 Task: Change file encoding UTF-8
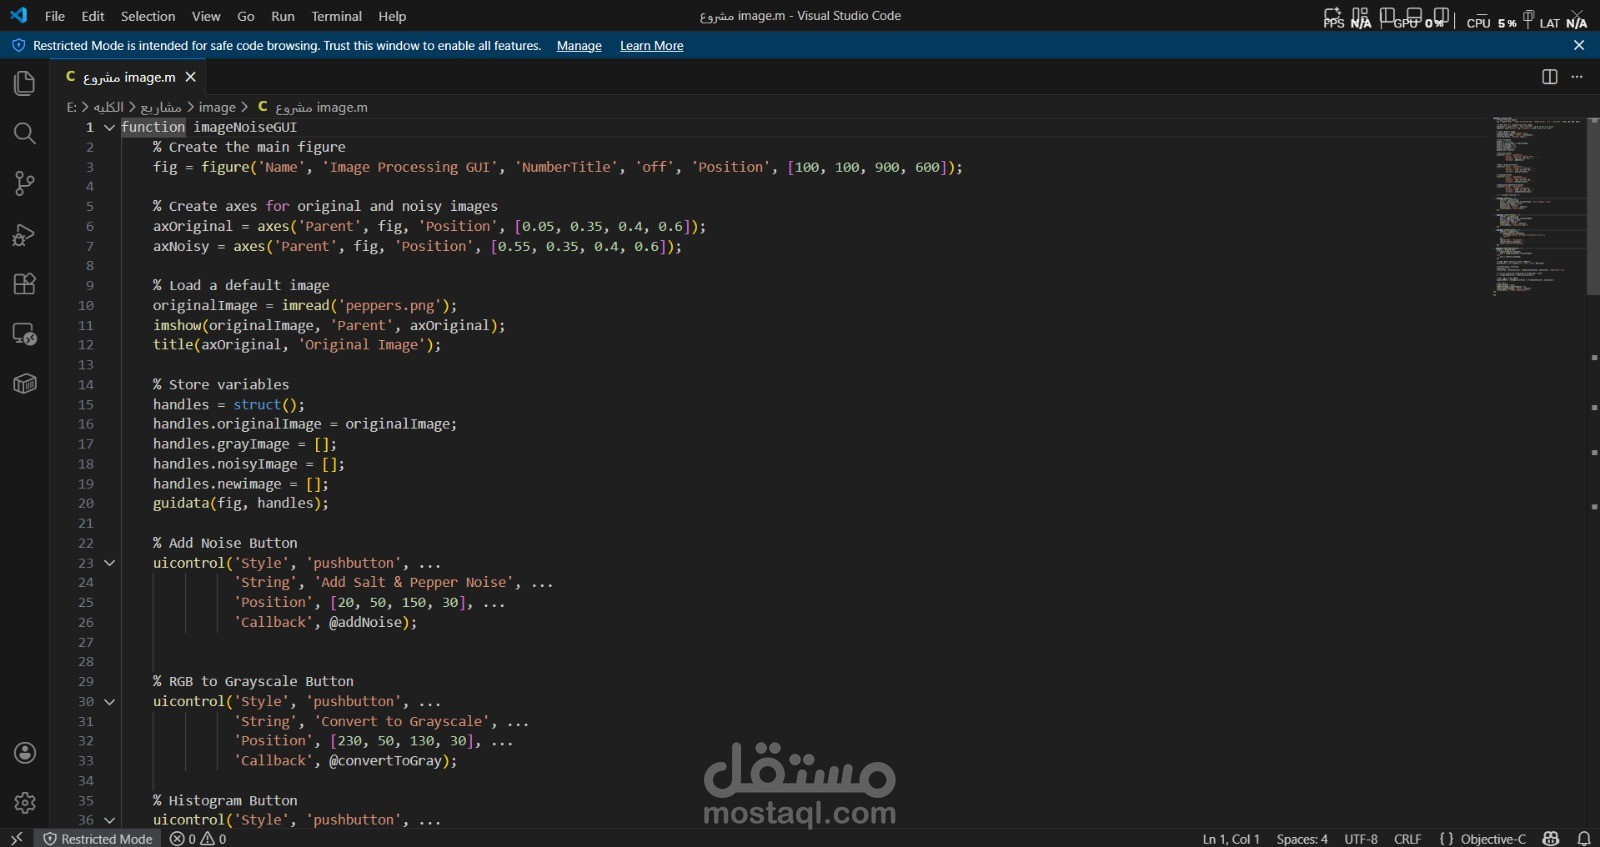point(1361,838)
